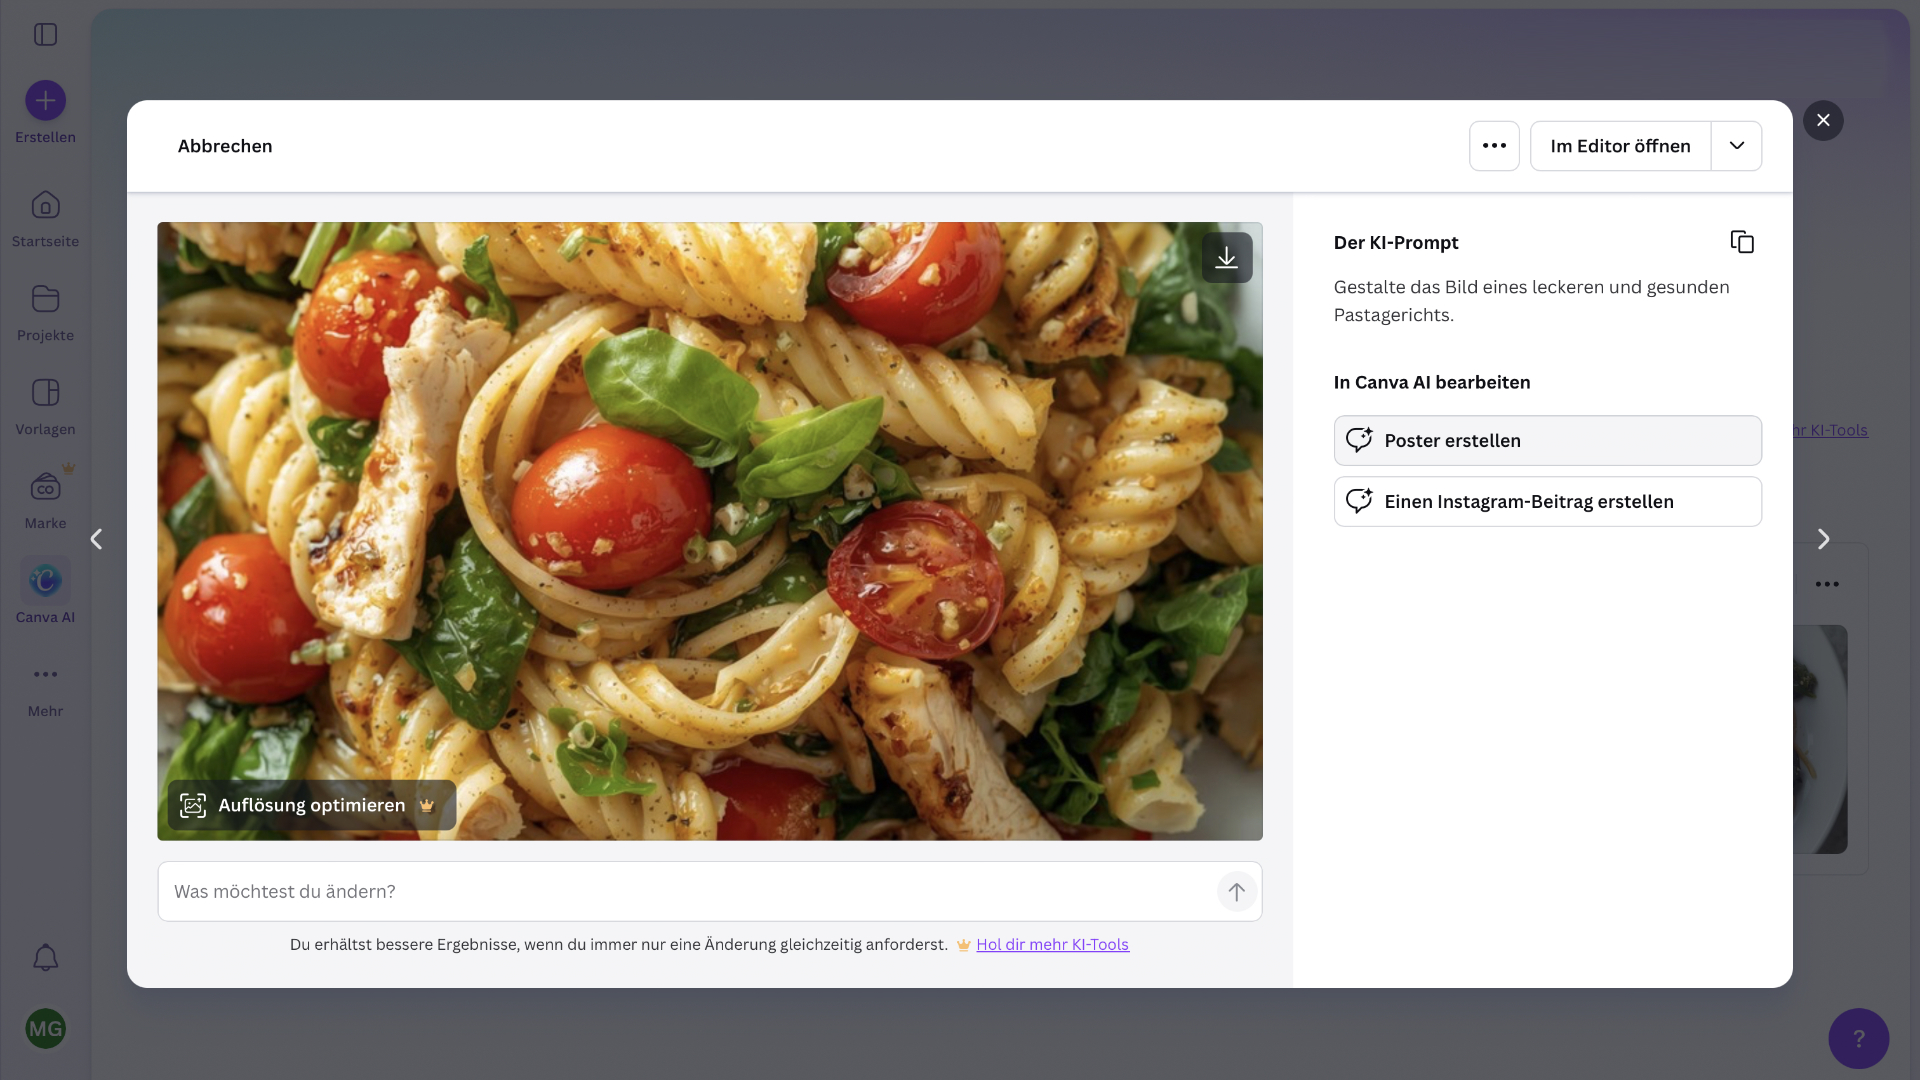Open notifications bell
The height and width of the screenshot is (1080, 1920).
coord(45,958)
